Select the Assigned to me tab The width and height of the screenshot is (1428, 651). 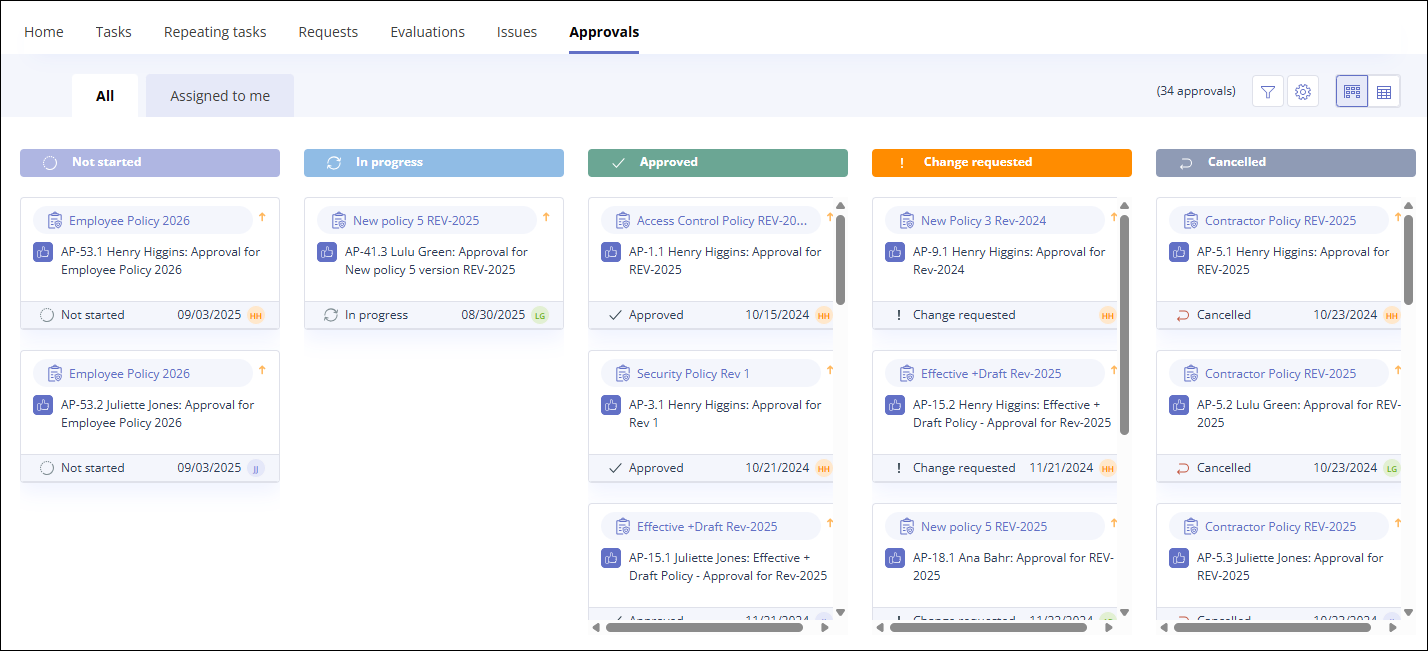point(220,96)
